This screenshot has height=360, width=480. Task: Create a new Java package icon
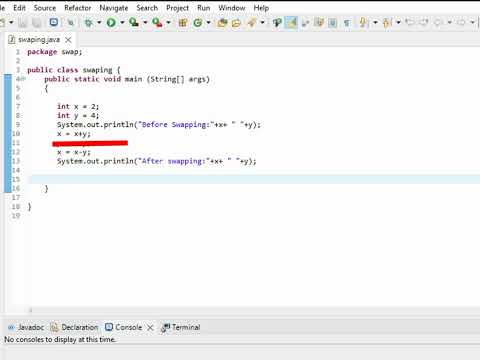[x=183, y=23]
